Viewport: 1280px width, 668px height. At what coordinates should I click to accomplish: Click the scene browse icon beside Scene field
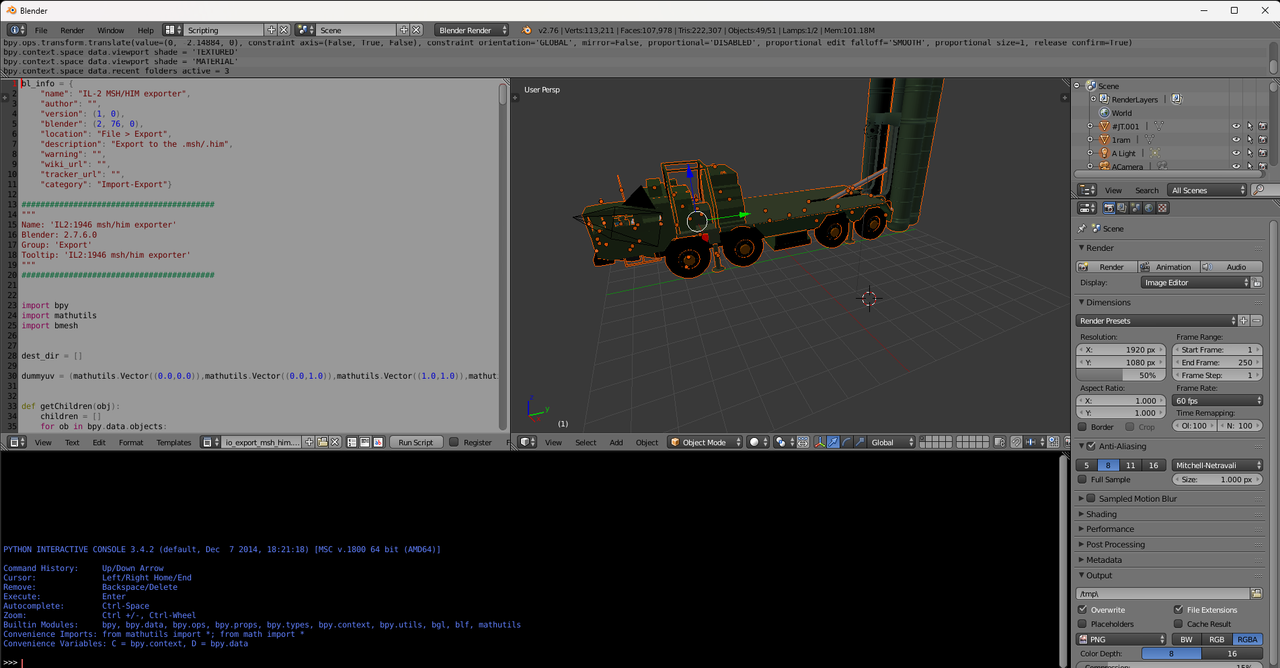click(305, 30)
